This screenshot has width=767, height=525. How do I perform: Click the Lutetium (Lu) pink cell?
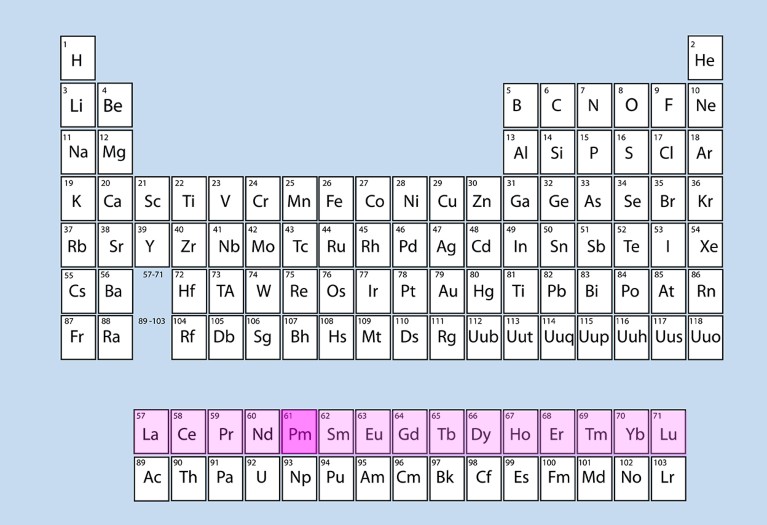tap(667, 432)
